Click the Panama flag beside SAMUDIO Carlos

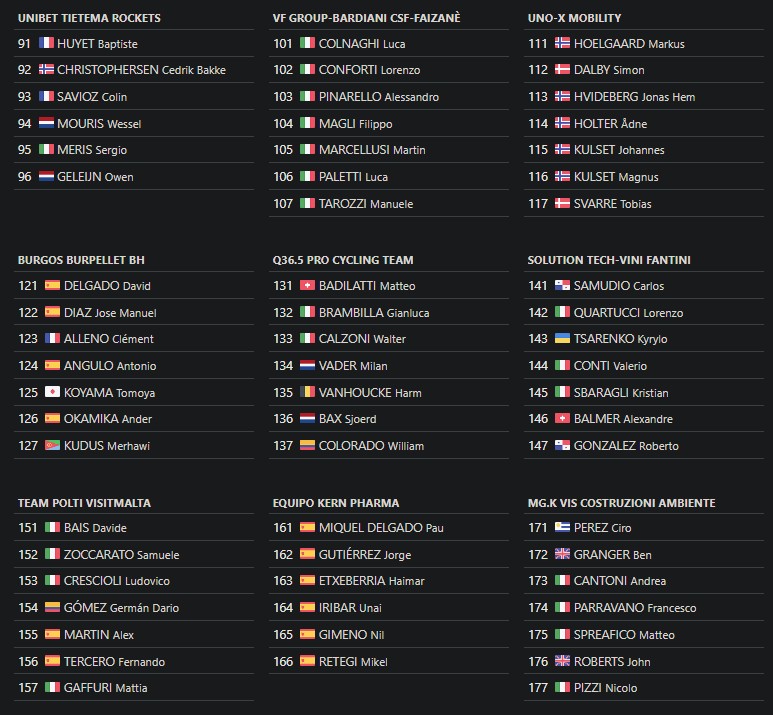(562, 285)
